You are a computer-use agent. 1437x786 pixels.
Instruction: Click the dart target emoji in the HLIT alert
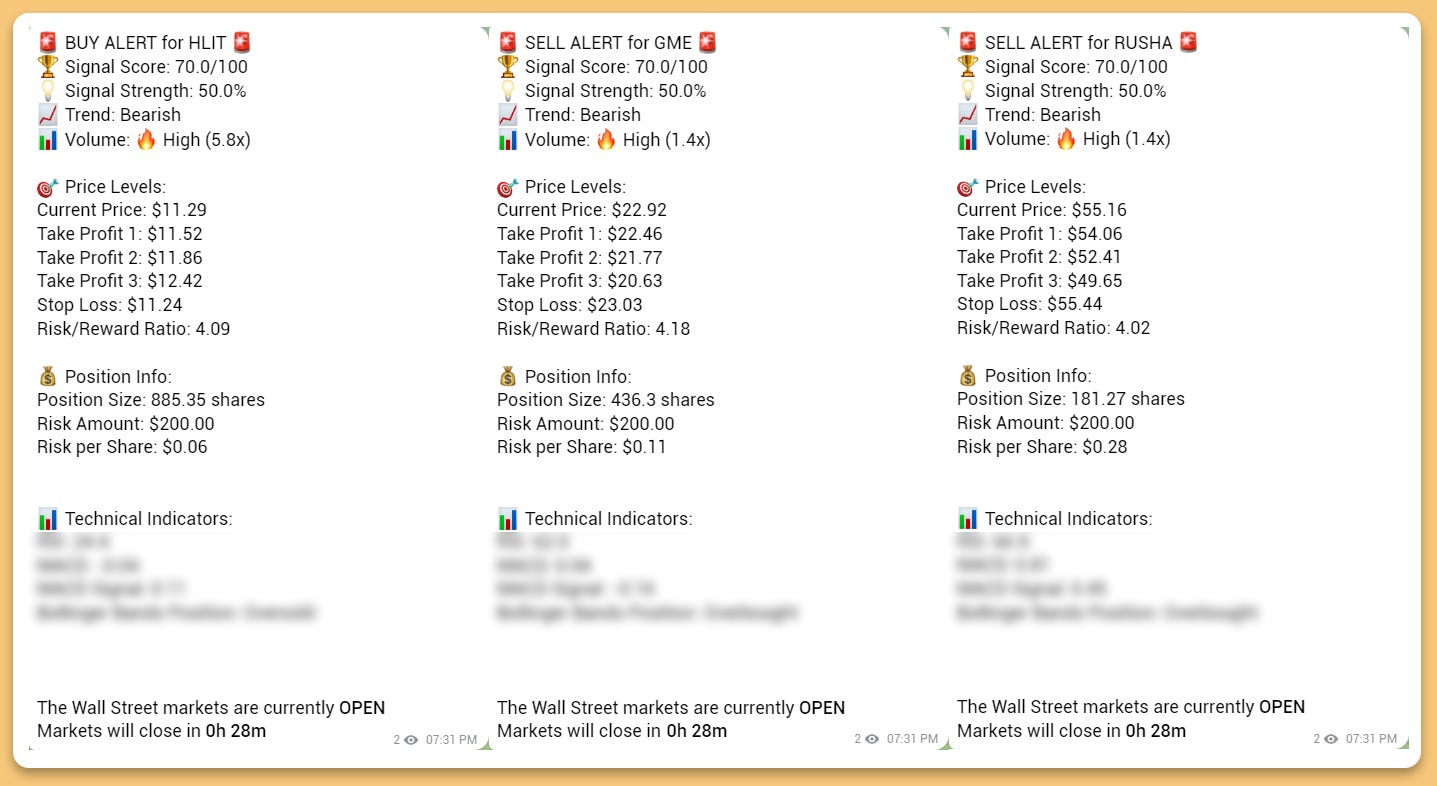click(x=48, y=186)
